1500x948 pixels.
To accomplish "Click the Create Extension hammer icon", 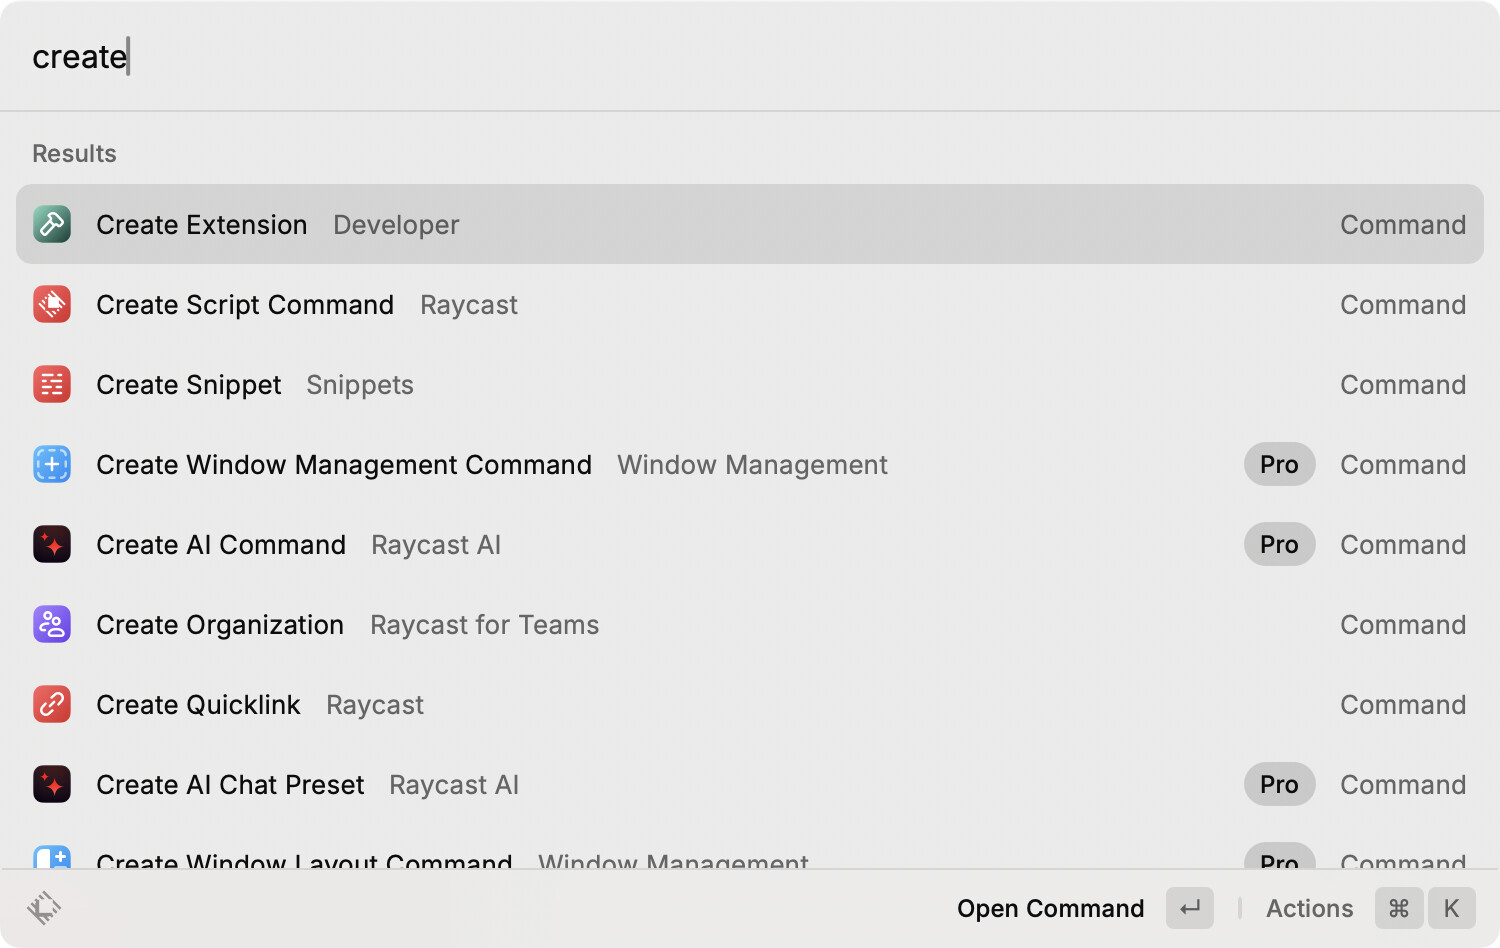I will tap(52, 224).
